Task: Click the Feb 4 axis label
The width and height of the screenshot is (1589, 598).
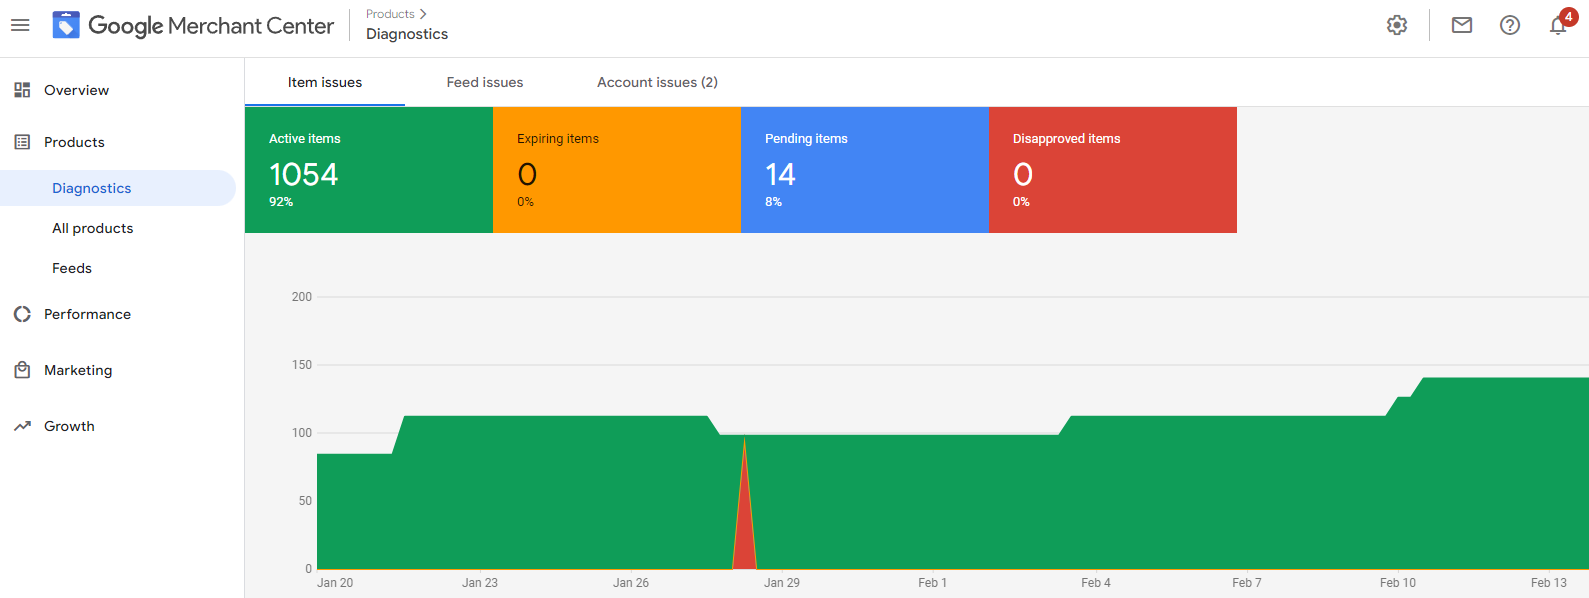Action: click(x=1096, y=583)
